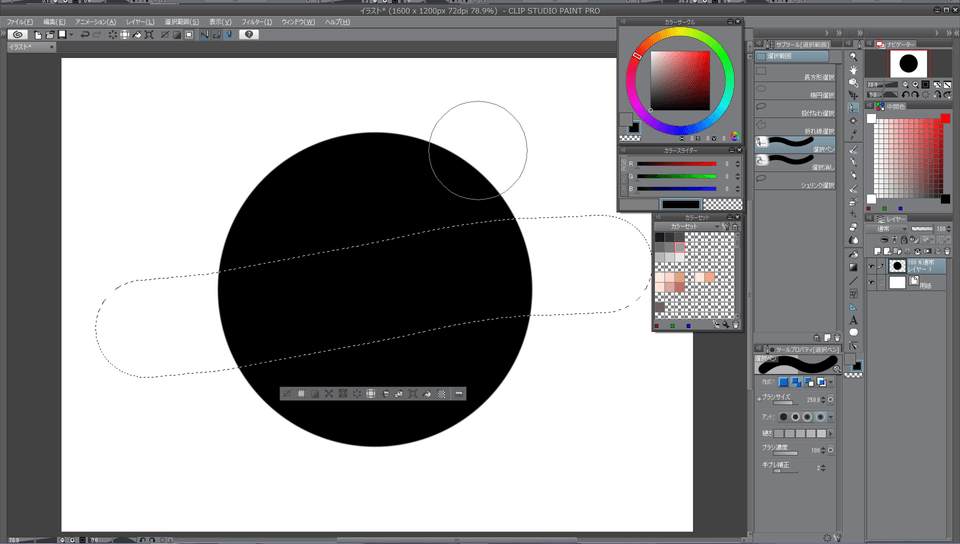960x544 pixels.
Task: Choose the 選択消し sub tool
Action: click(795, 160)
